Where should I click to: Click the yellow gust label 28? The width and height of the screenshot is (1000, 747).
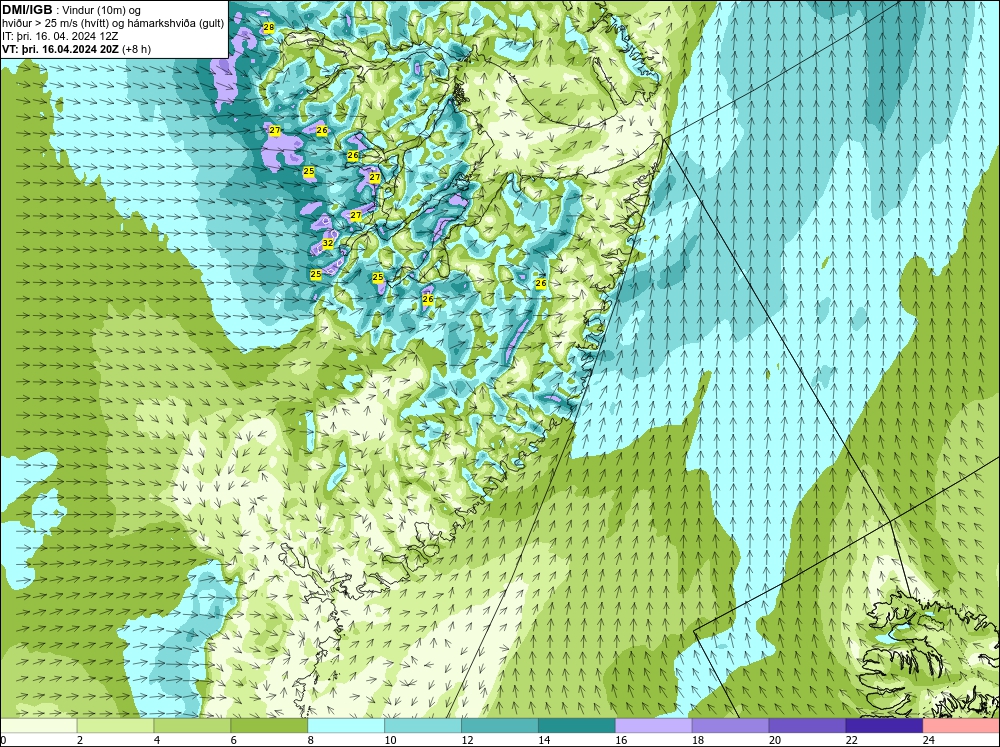point(268,27)
